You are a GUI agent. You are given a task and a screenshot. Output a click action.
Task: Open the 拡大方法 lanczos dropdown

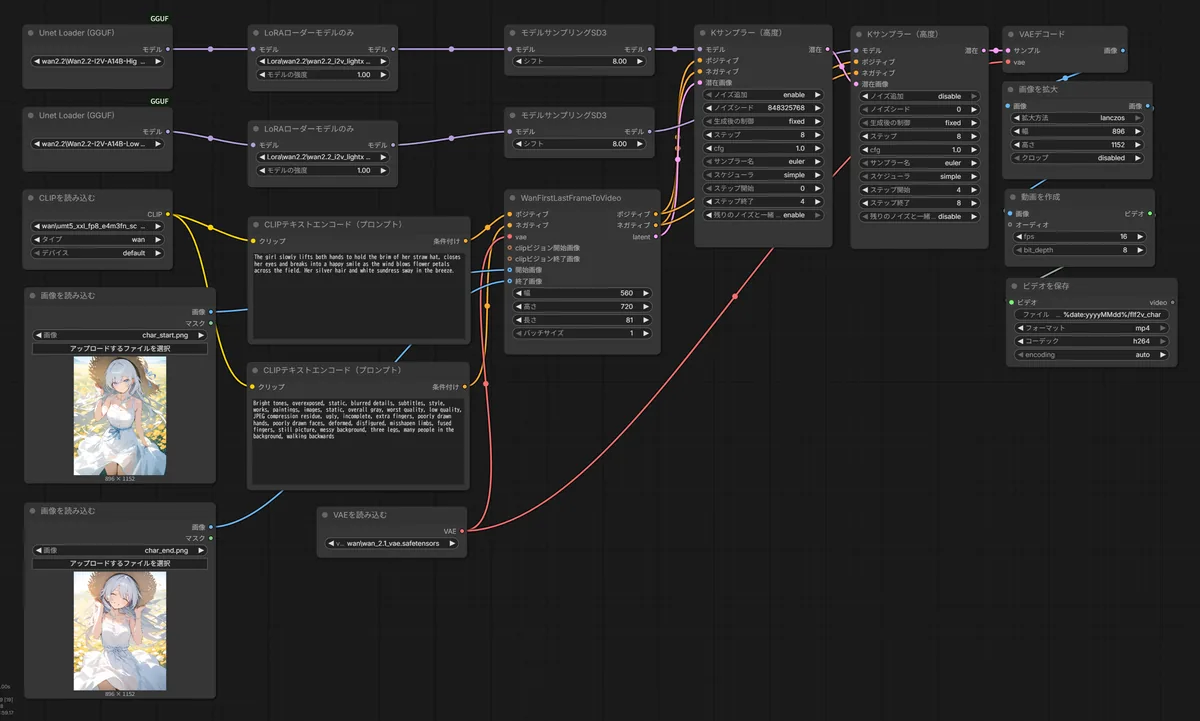pyautogui.click(x=1077, y=117)
